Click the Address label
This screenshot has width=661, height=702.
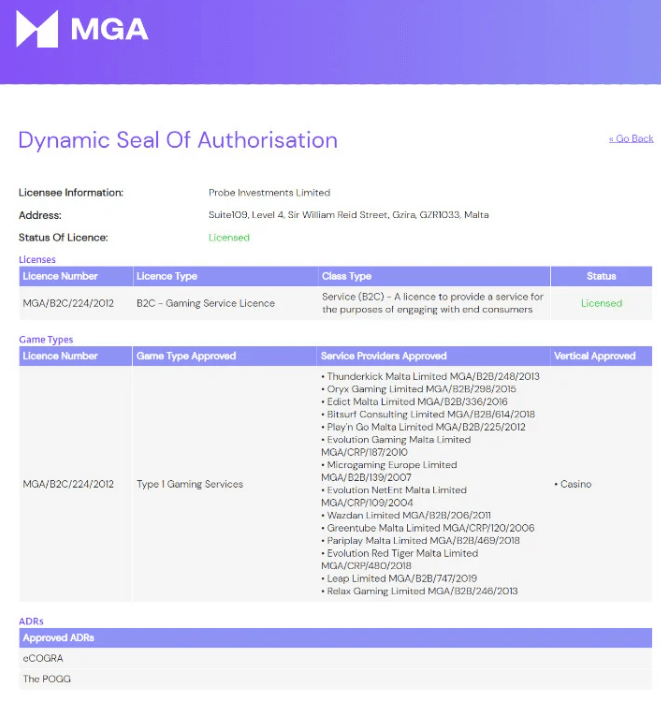(x=40, y=215)
